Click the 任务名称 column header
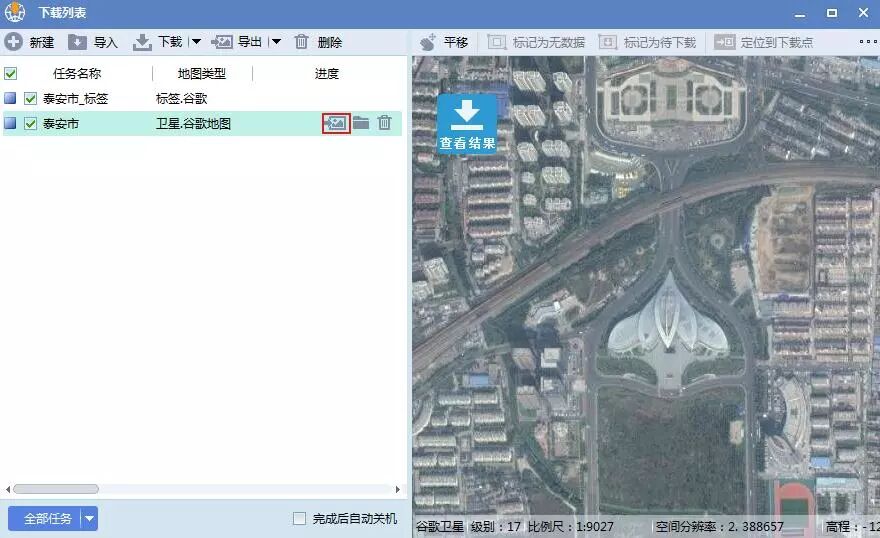 tap(77, 73)
